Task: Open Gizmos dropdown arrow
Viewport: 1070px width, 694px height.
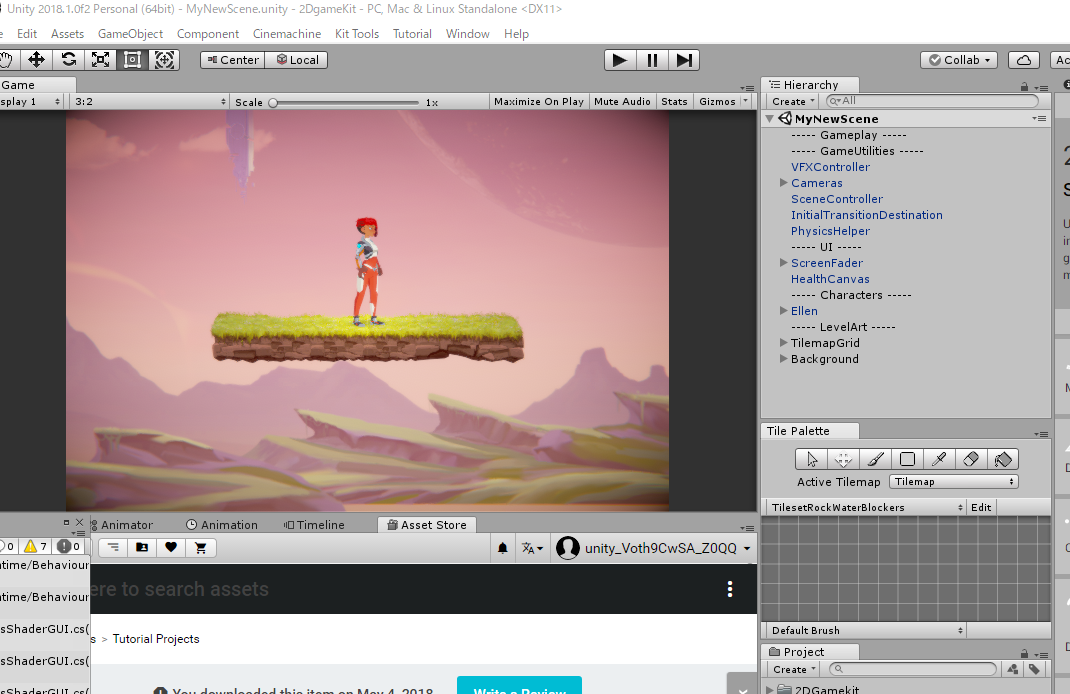Action: pos(746,102)
